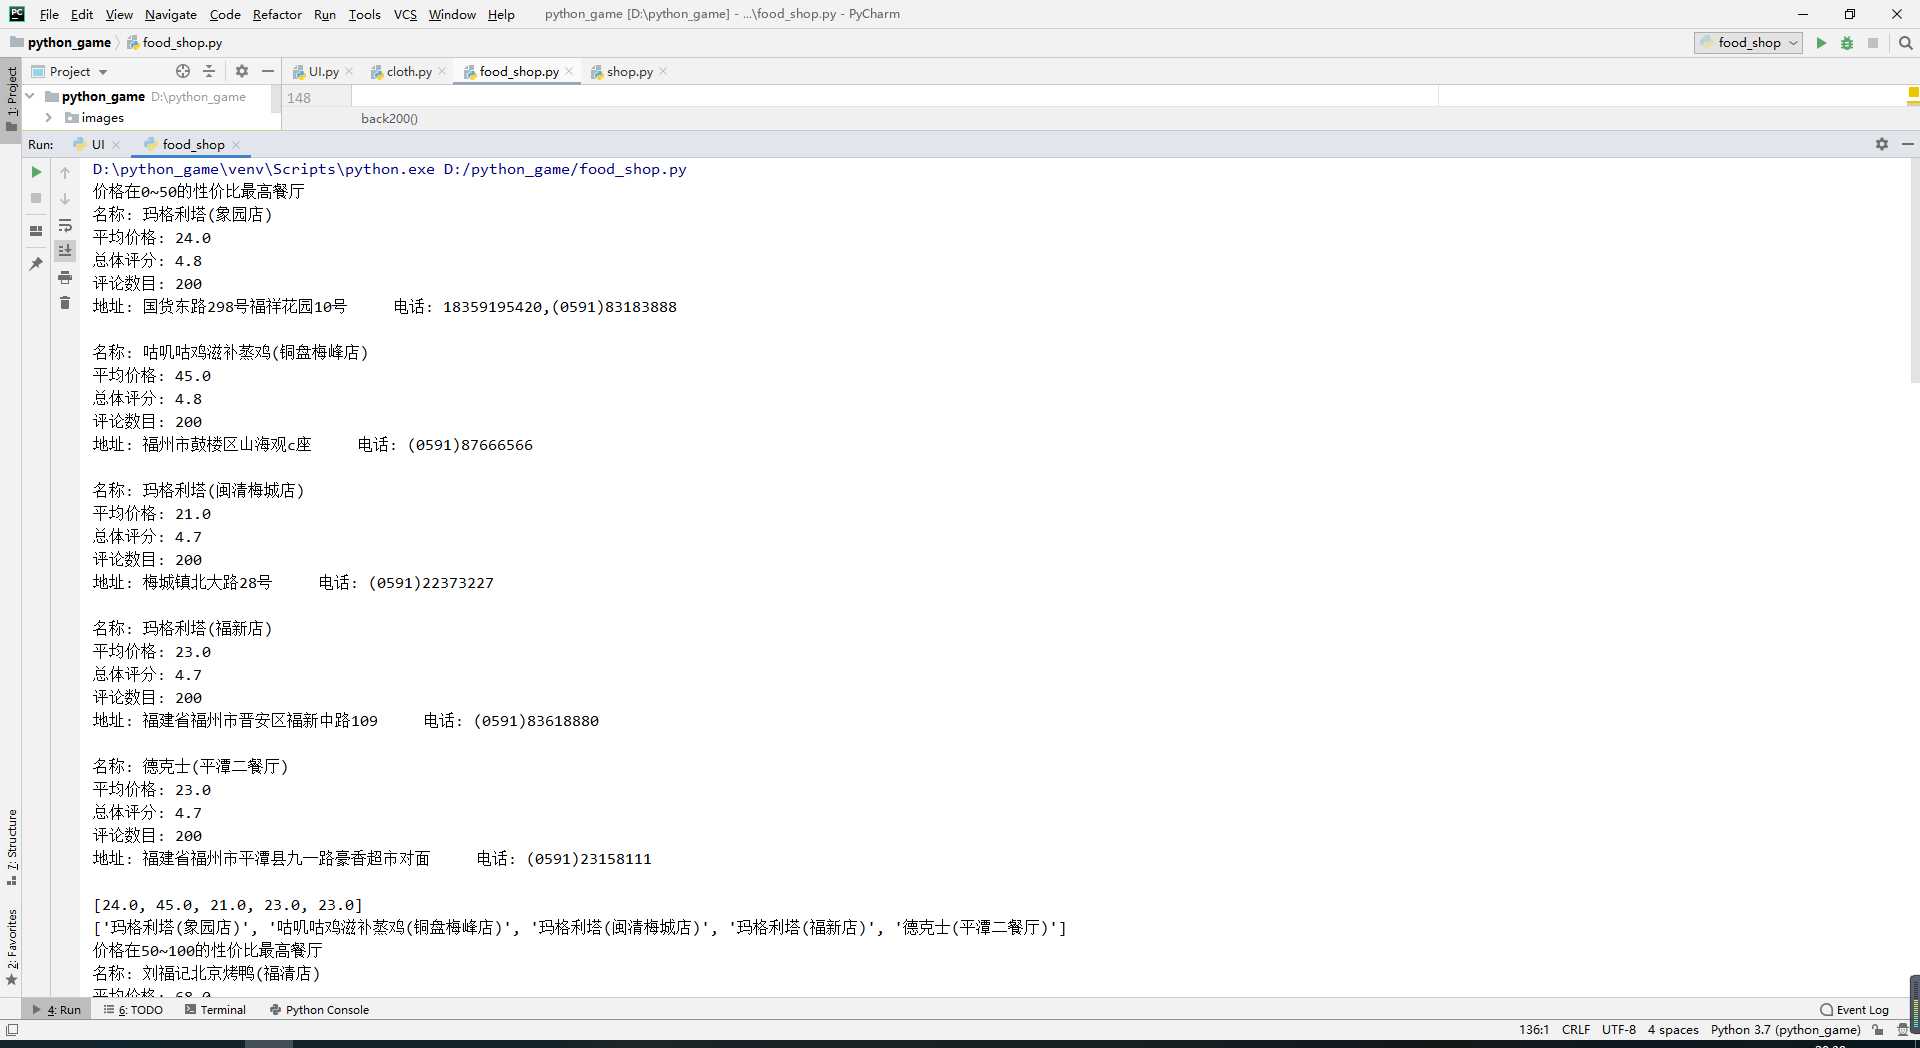Open Project panel settings gear

coord(242,71)
